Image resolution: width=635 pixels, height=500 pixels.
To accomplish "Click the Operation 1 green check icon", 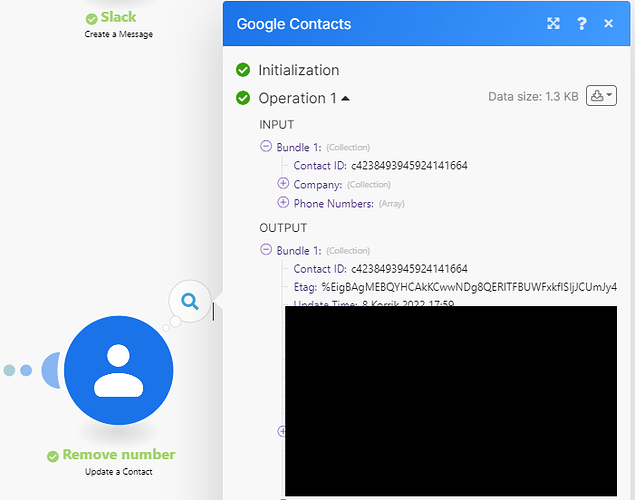I will [243, 98].
